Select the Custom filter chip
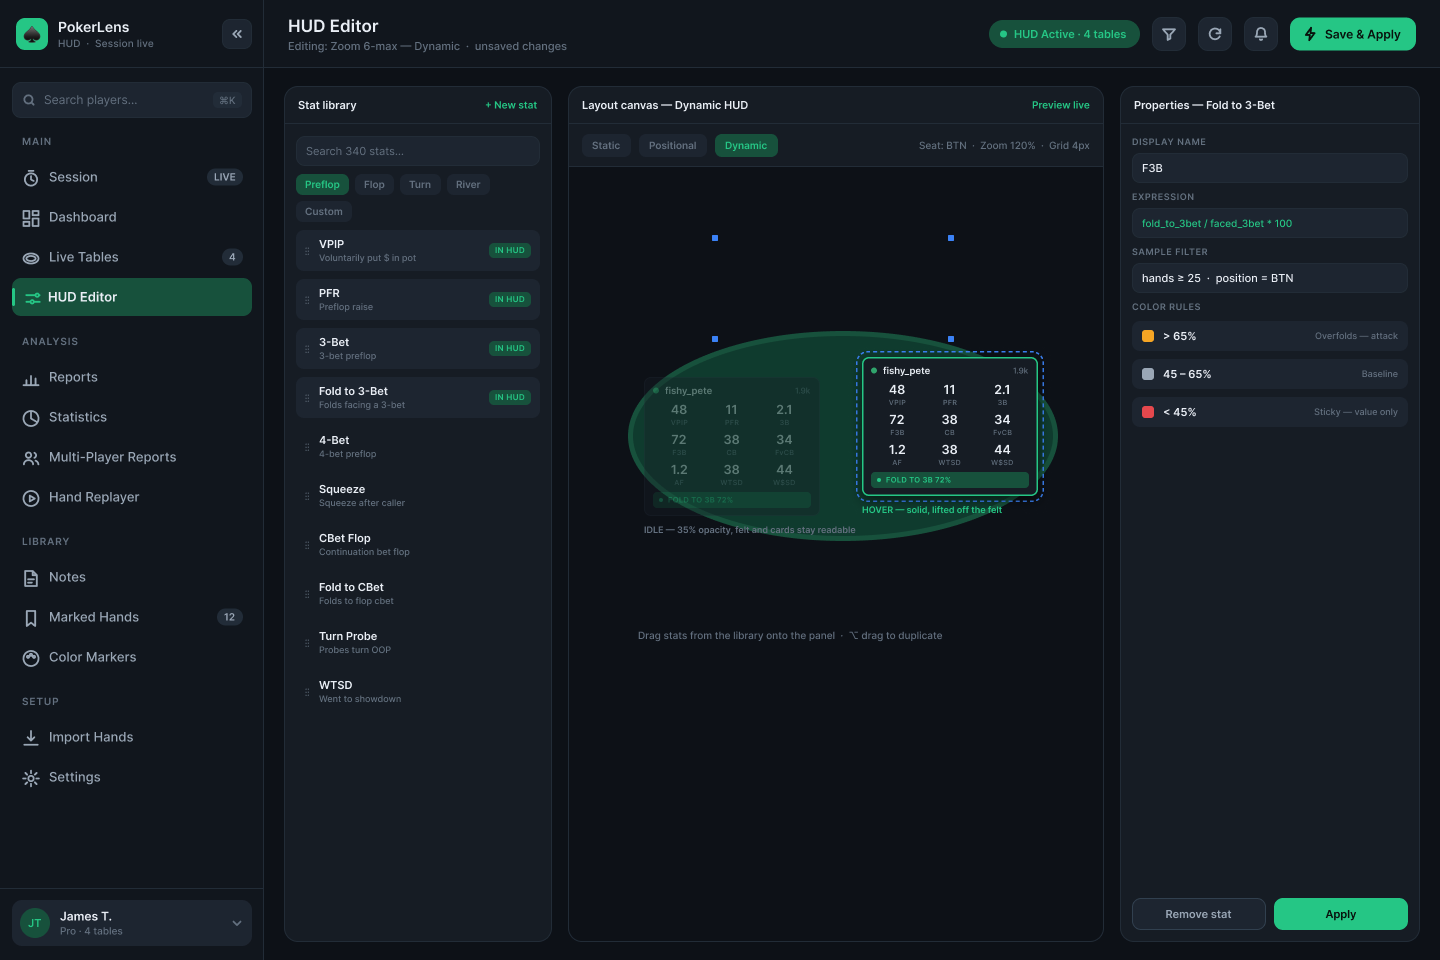 [324, 211]
